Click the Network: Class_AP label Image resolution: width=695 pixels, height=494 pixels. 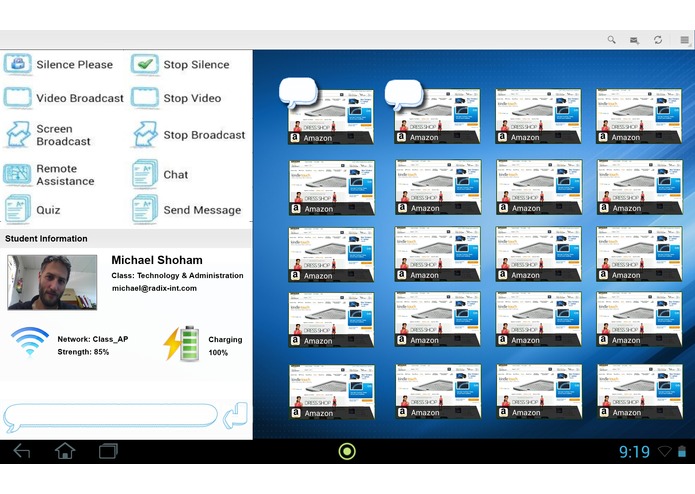[93, 339]
